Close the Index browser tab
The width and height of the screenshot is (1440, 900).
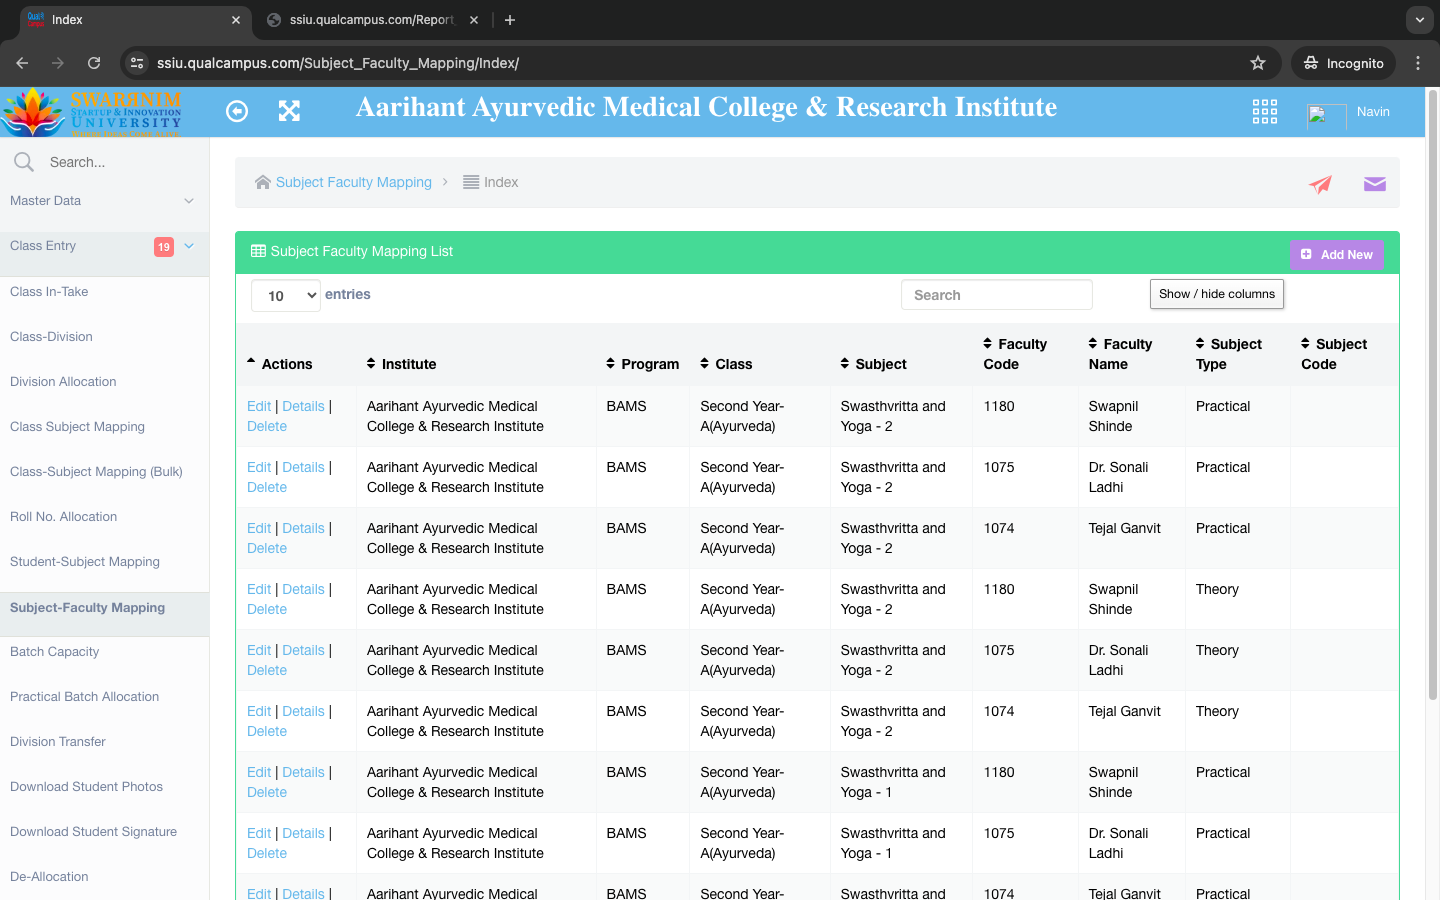pos(236,20)
